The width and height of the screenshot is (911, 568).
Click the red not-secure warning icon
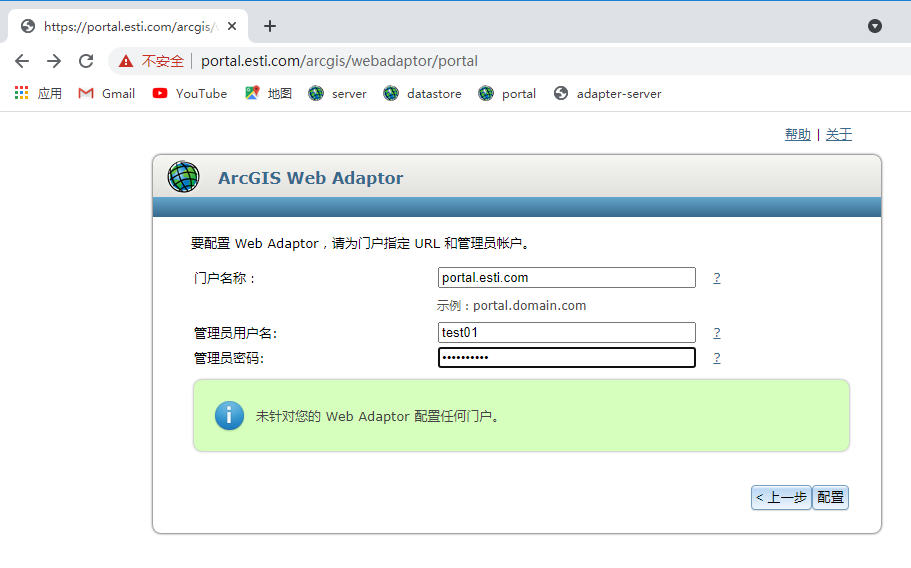[x=126, y=61]
